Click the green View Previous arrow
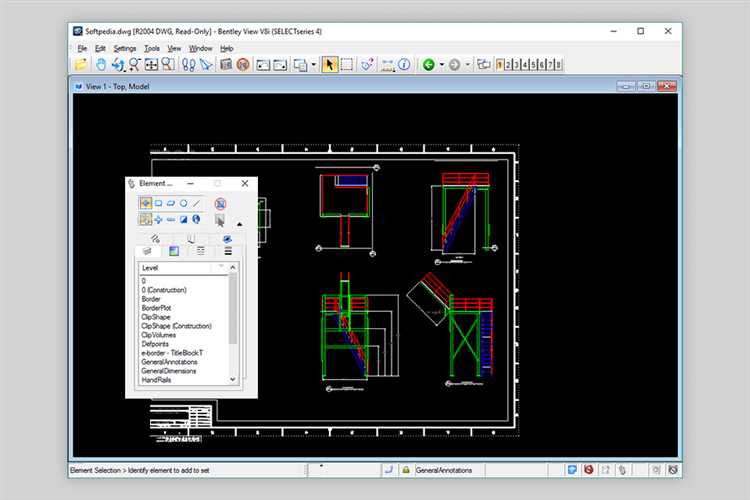This screenshot has height=500, width=750. [429, 65]
